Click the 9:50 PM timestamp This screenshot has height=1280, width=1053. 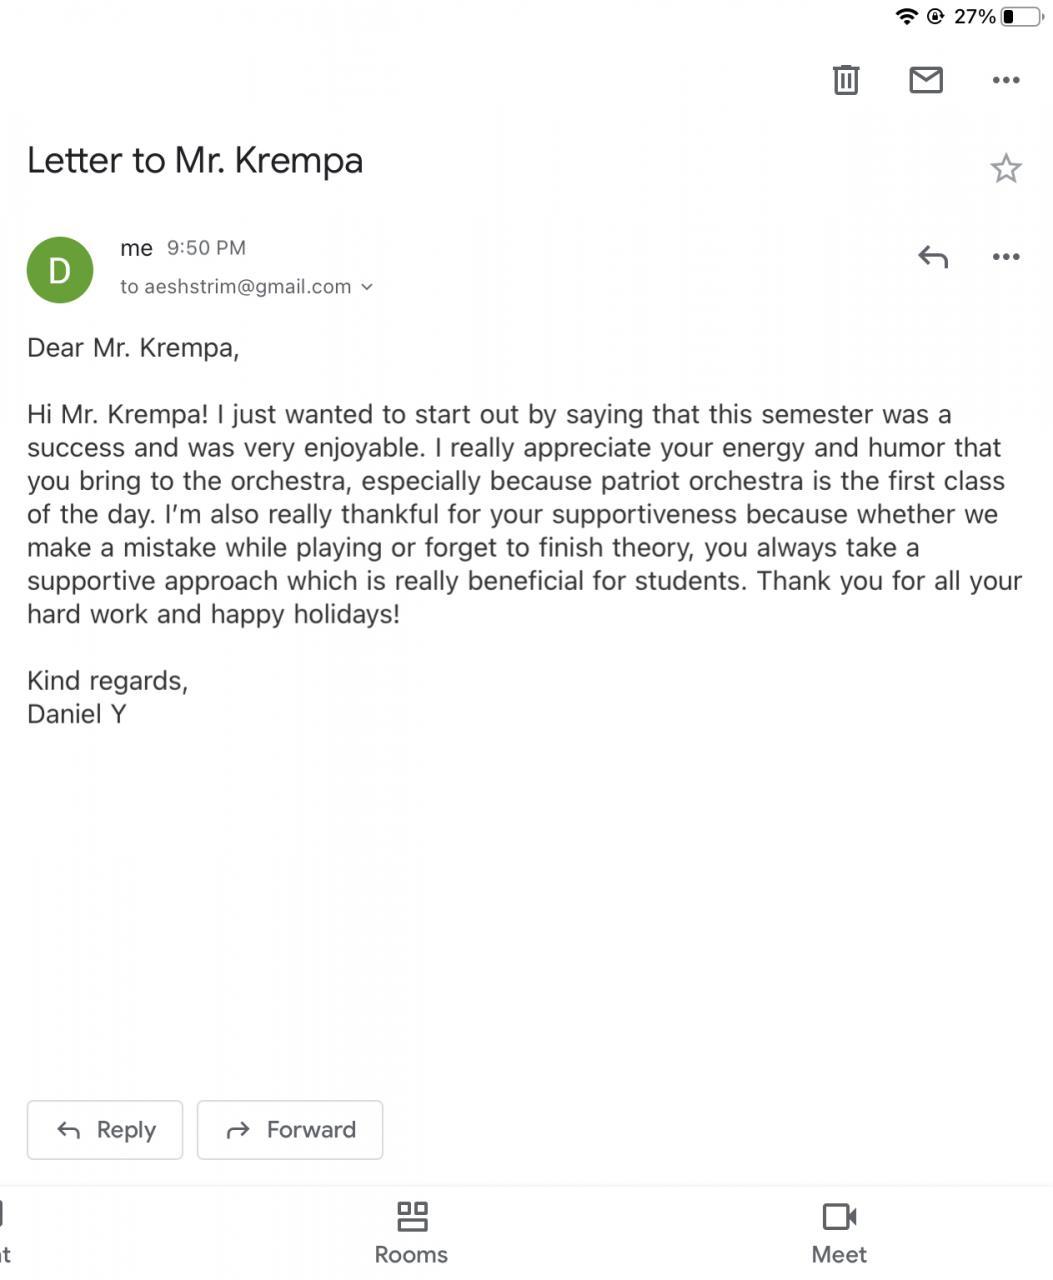(x=206, y=248)
